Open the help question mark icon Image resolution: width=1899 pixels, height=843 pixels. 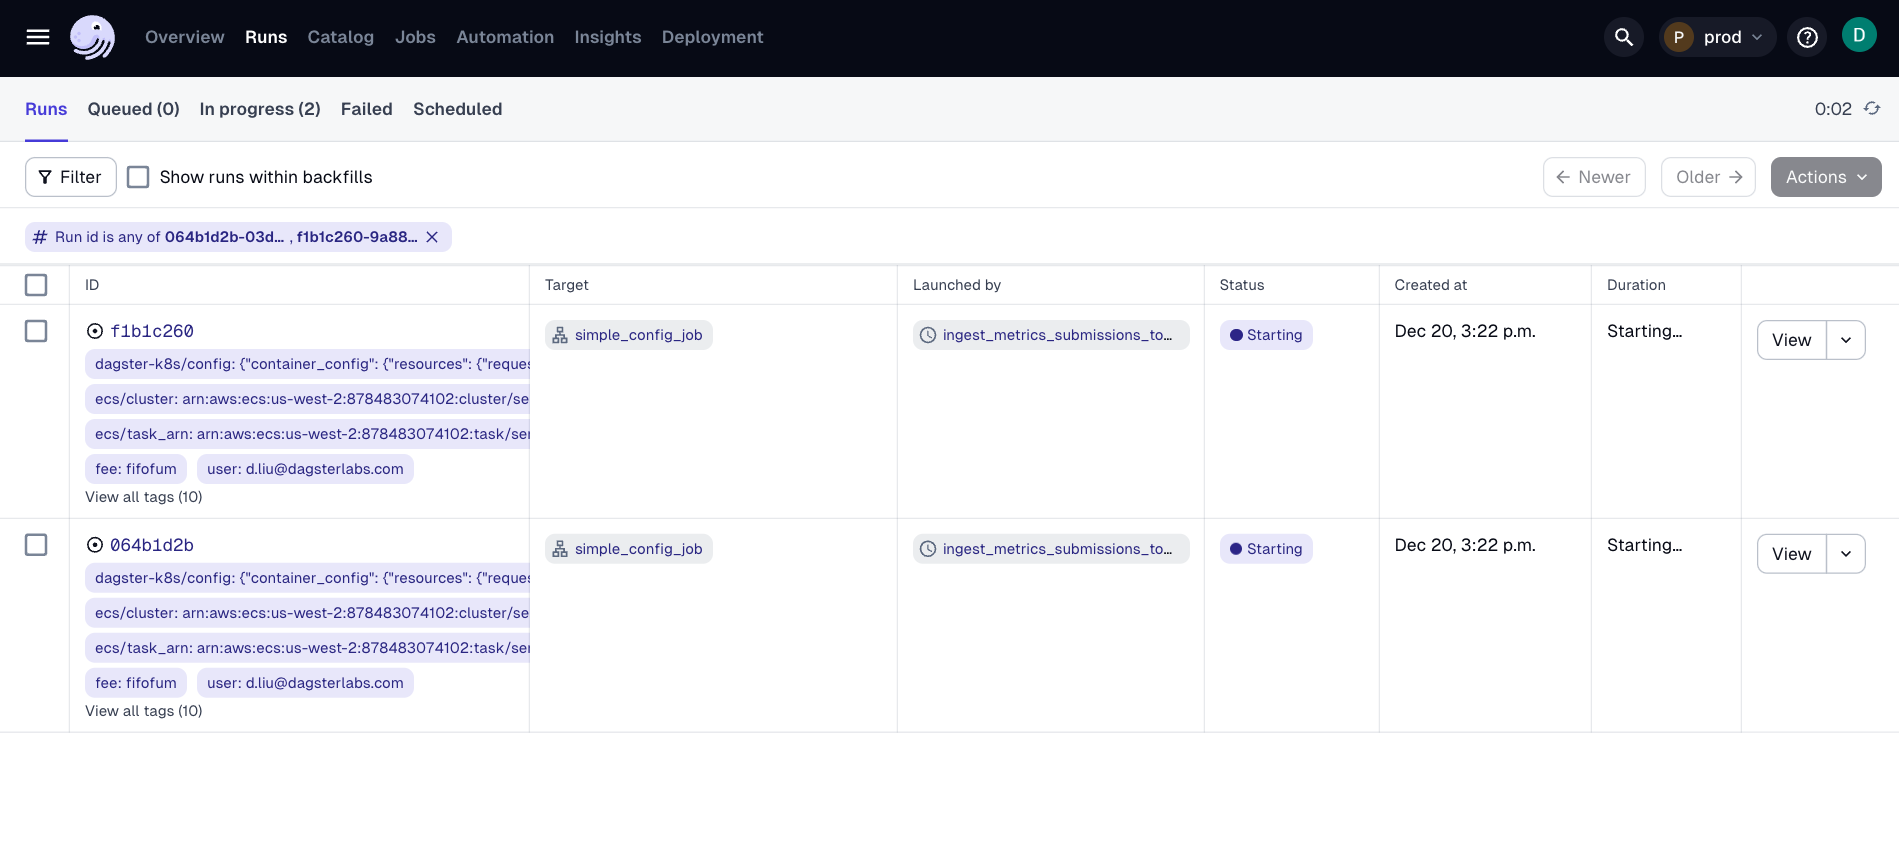(x=1806, y=37)
